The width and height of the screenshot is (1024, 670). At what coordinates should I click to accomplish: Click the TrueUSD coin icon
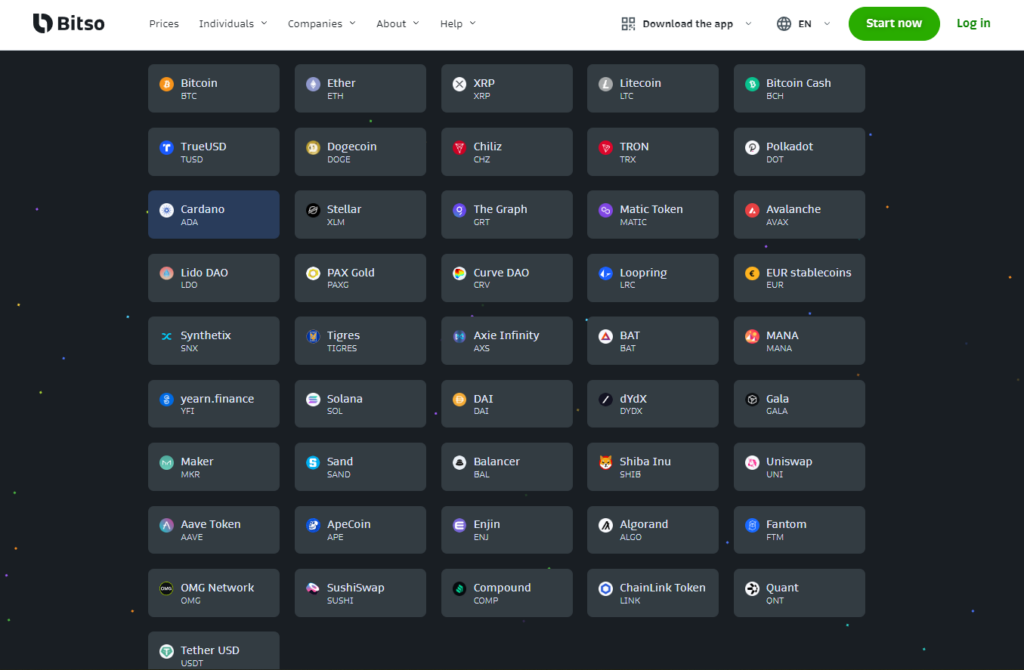167,147
